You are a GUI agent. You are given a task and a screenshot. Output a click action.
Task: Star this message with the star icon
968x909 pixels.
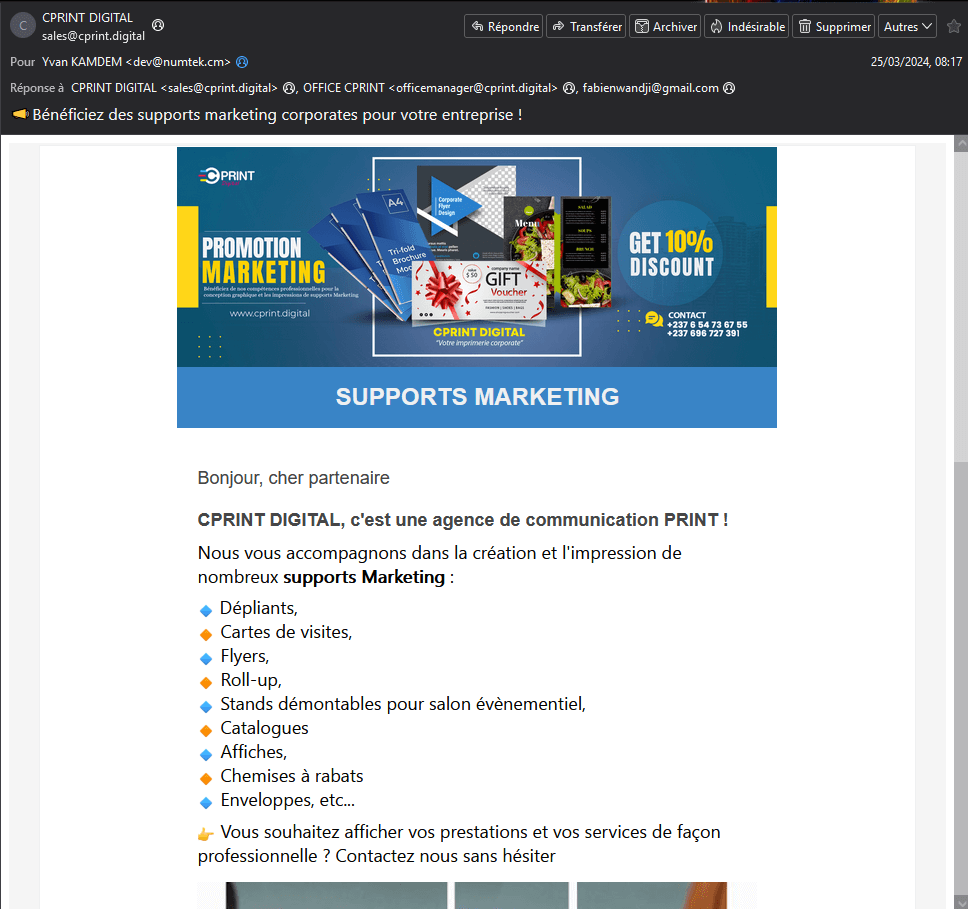pyautogui.click(x=953, y=27)
